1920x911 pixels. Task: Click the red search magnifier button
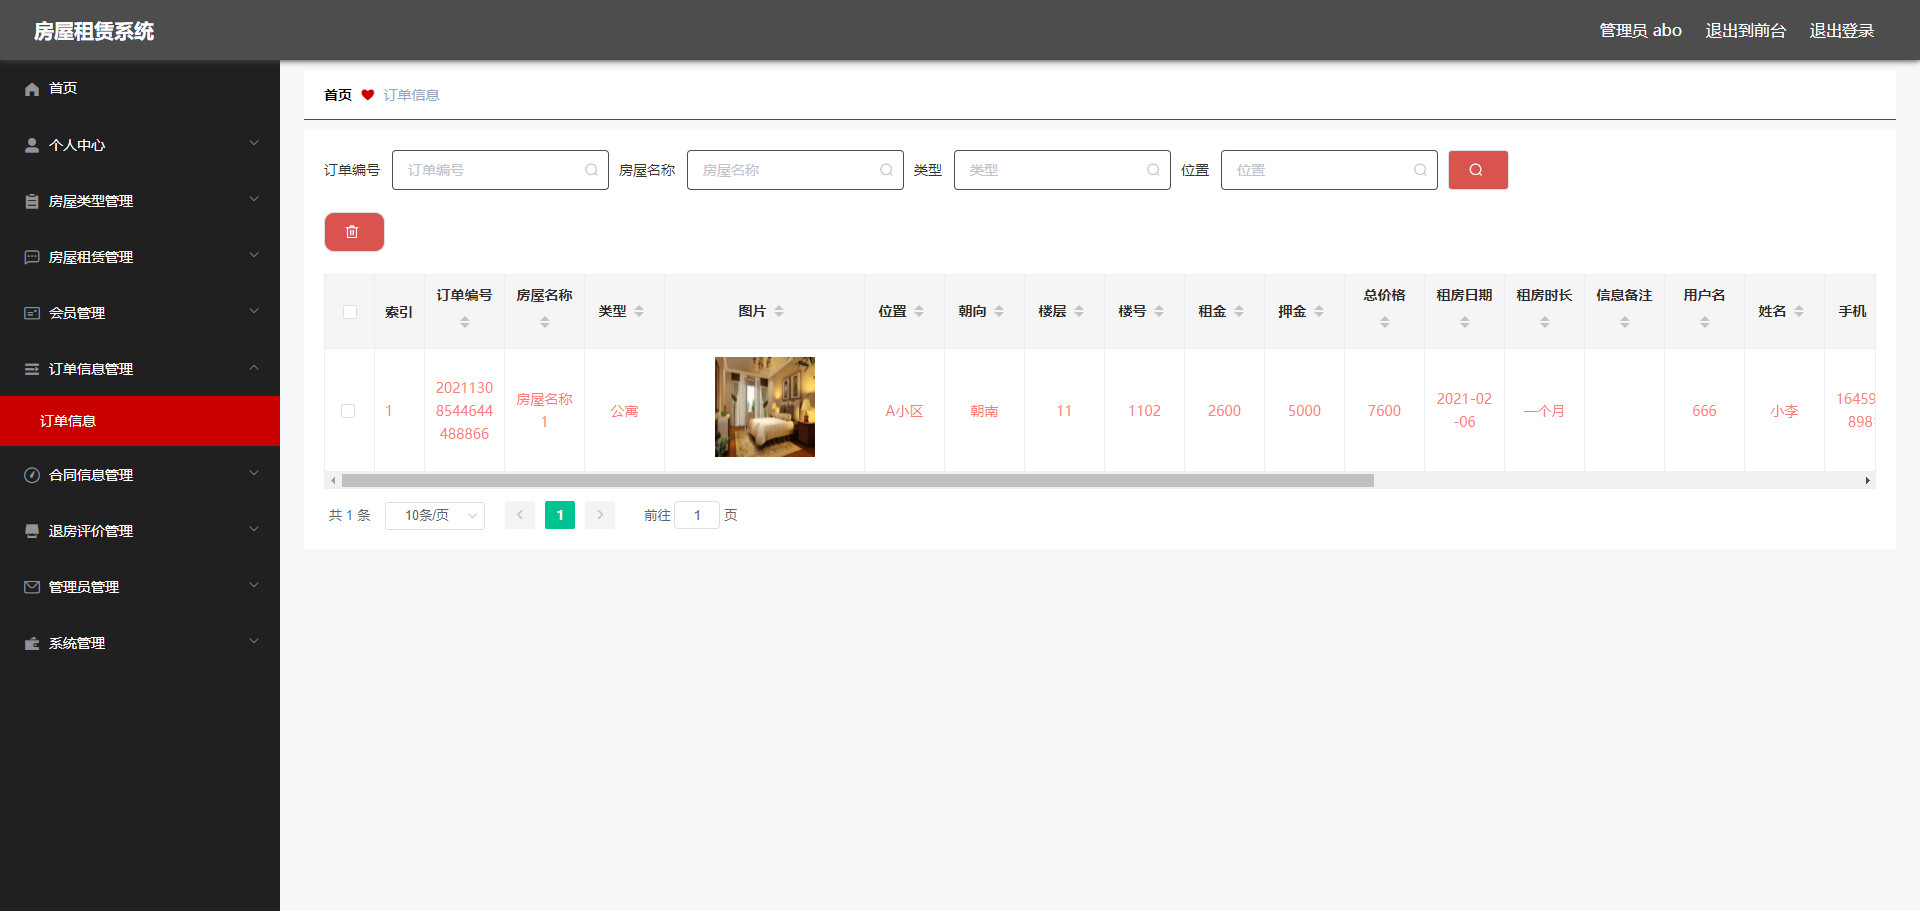[1478, 170]
